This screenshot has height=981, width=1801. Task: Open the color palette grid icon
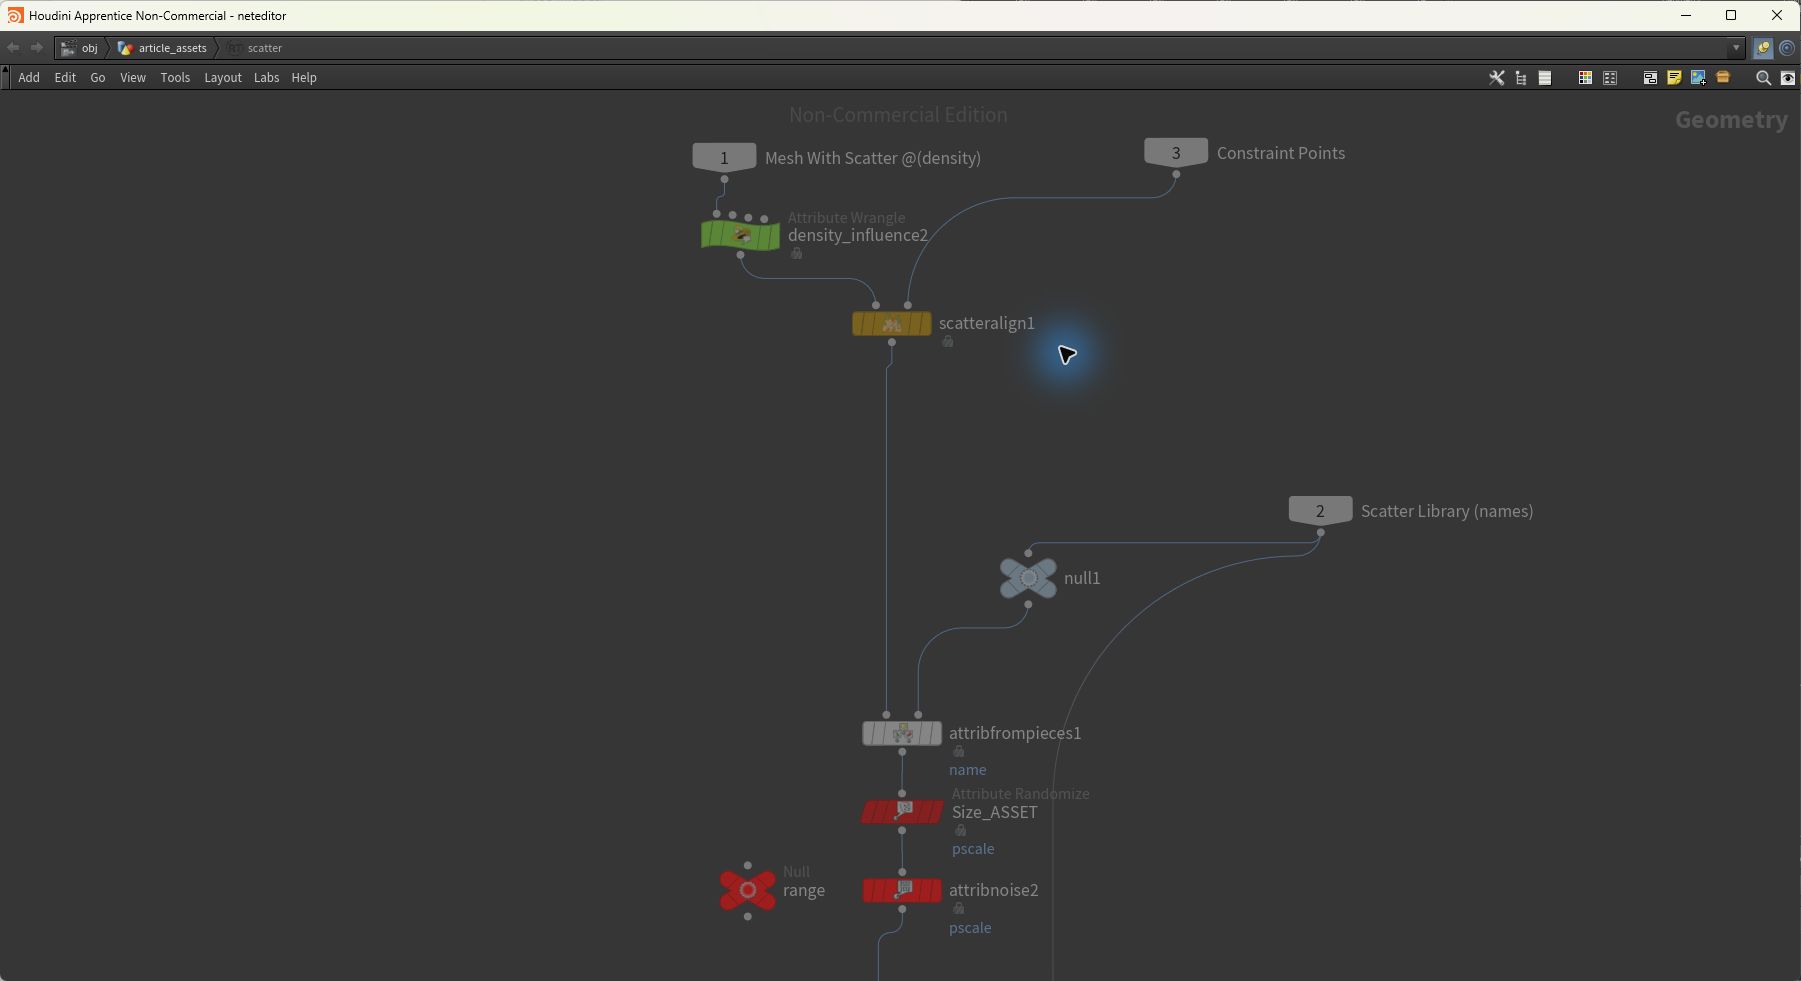pyautogui.click(x=1585, y=78)
